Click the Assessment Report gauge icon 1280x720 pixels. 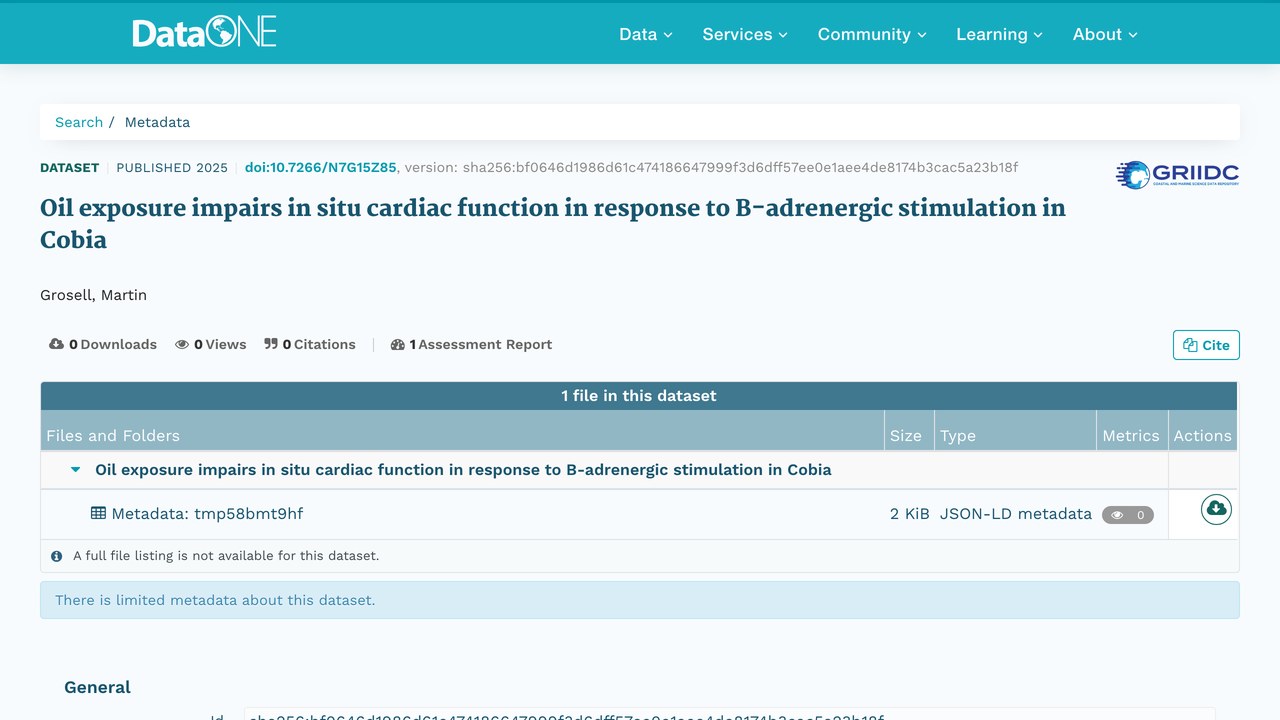click(398, 344)
